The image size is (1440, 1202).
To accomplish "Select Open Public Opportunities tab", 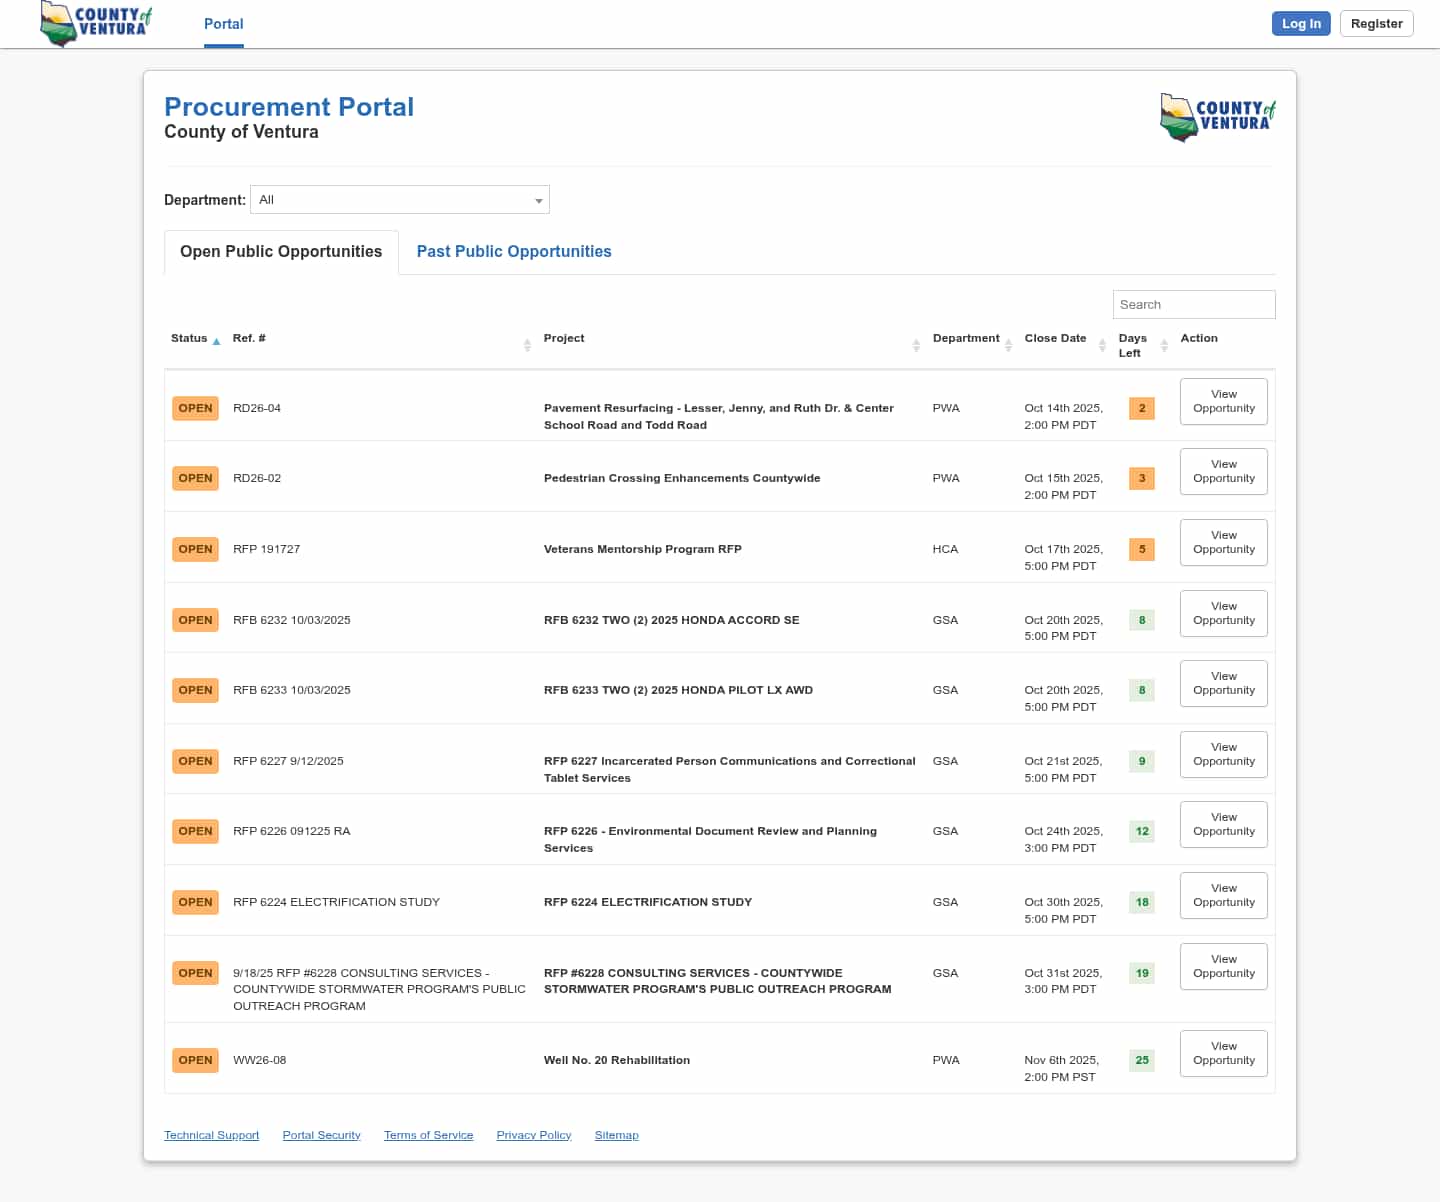I will tap(281, 252).
